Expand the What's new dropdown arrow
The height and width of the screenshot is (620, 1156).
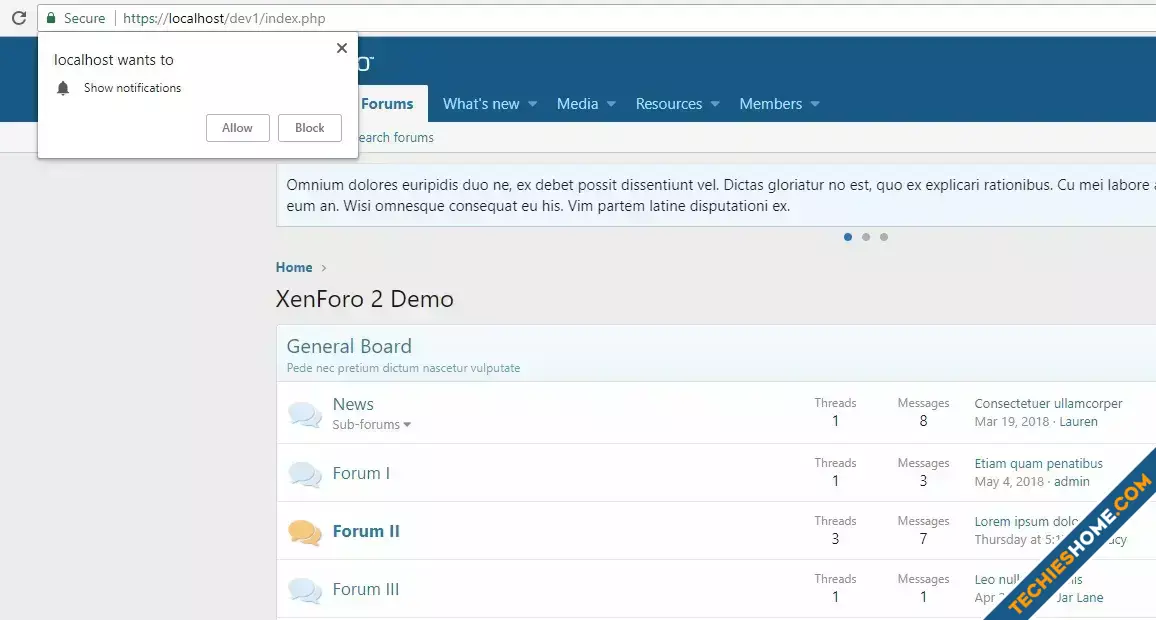pos(532,104)
